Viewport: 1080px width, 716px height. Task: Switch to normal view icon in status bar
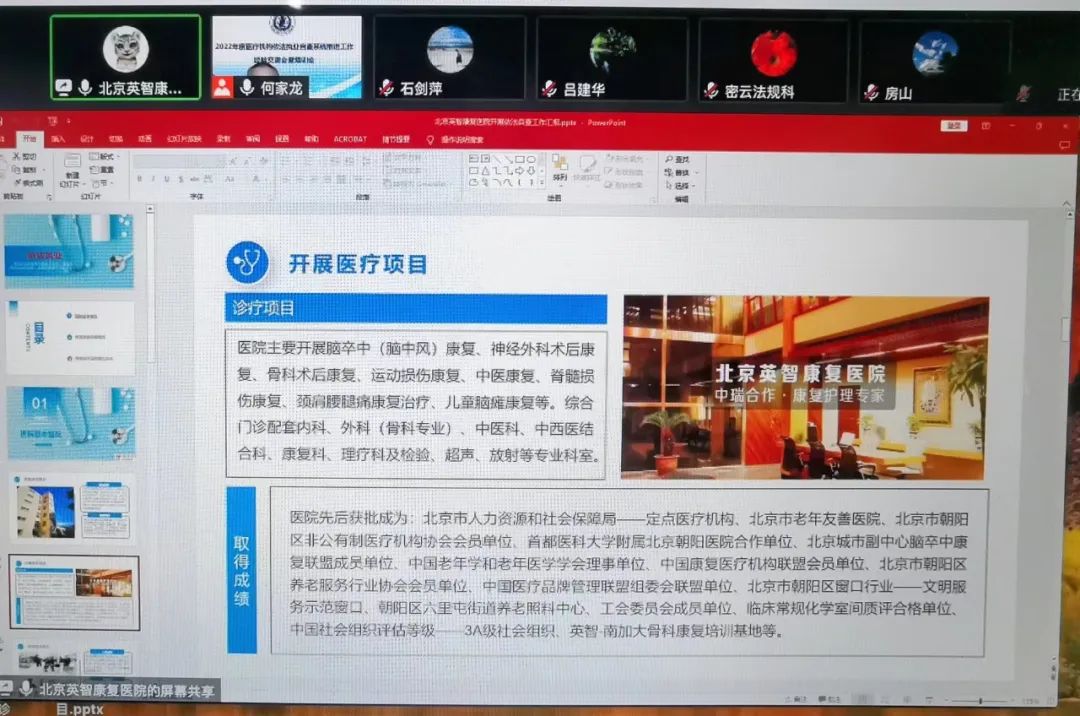[861, 699]
